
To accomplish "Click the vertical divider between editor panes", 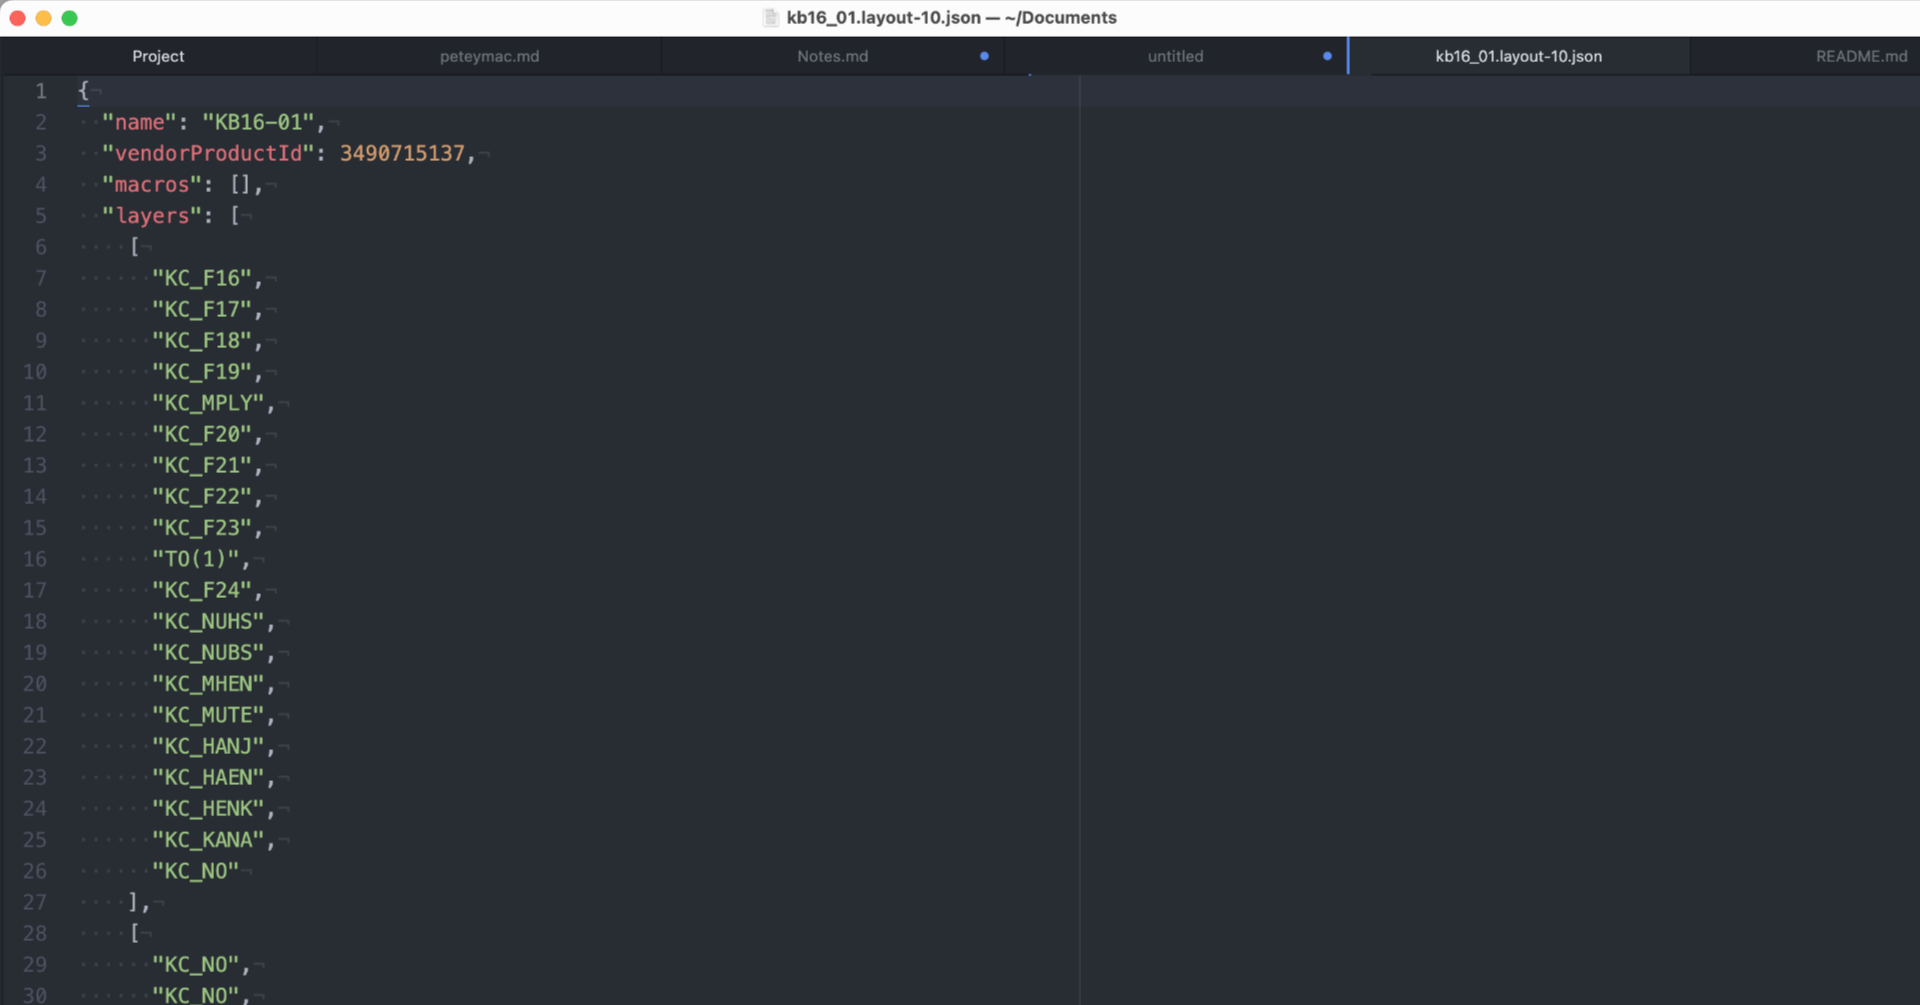I will point(1080,500).
